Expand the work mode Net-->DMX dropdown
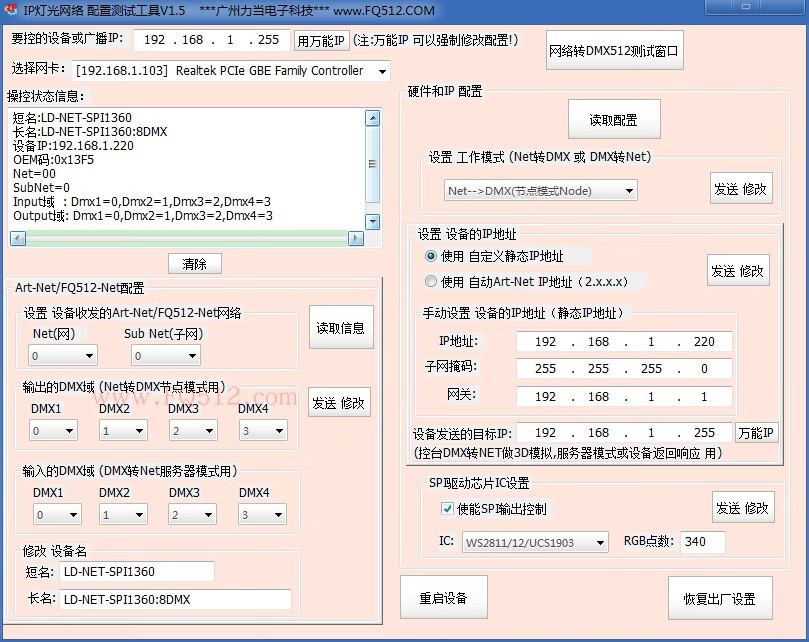This screenshot has height=642, width=809. 629,191
